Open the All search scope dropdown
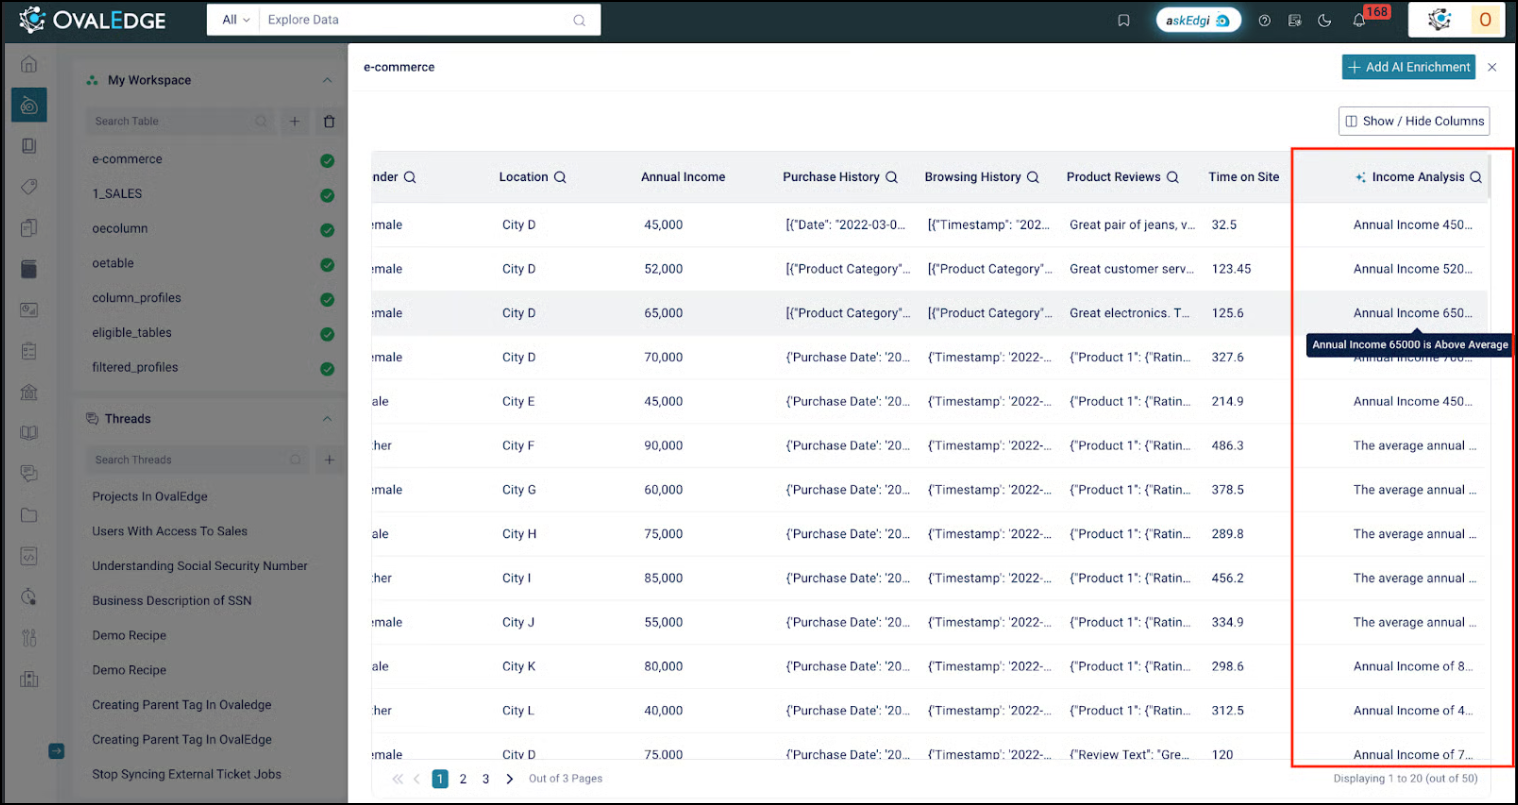The height and width of the screenshot is (805, 1518). [x=235, y=20]
